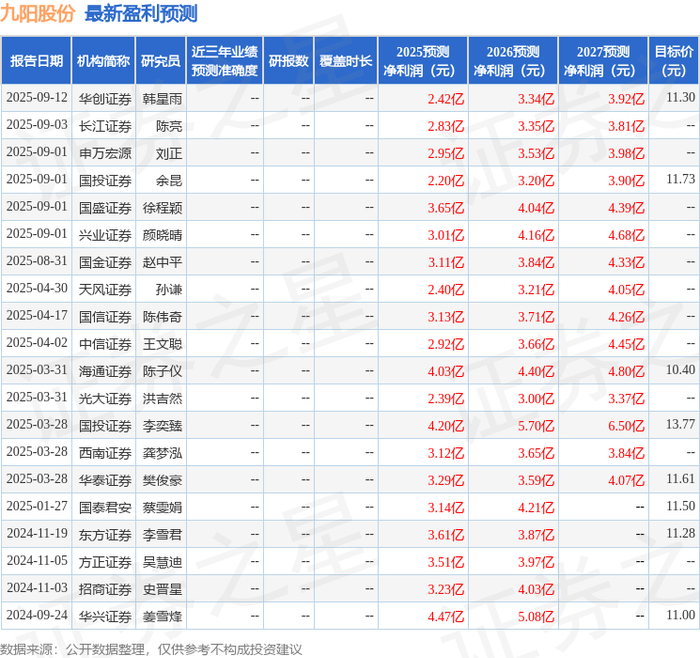Select 国泰君安 institution cell
The height and width of the screenshot is (658, 700).
(x=105, y=507)
